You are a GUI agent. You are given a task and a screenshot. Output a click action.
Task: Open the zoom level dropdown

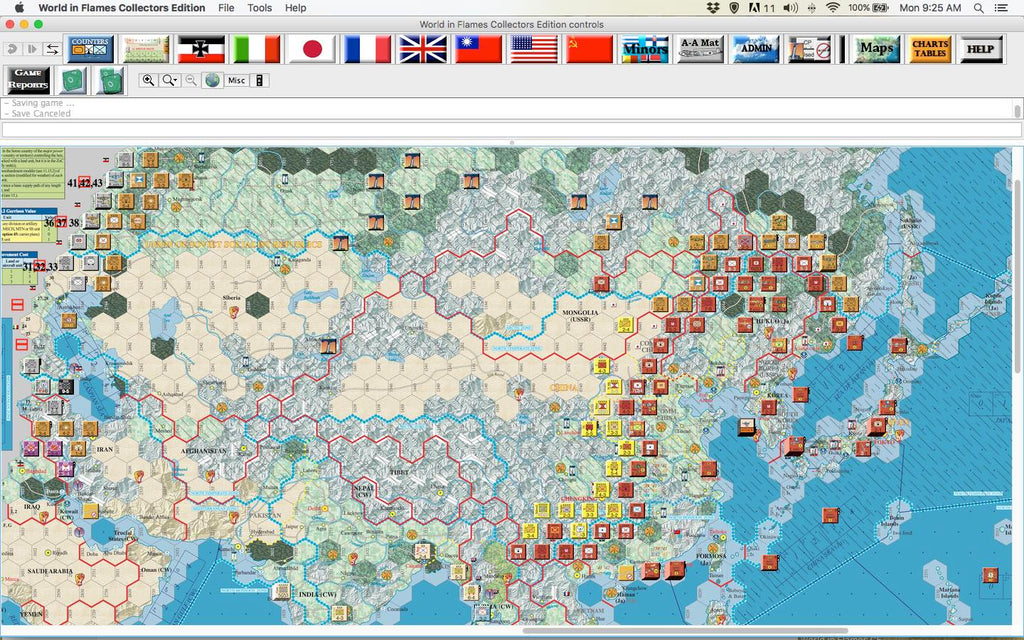point(170,80)
